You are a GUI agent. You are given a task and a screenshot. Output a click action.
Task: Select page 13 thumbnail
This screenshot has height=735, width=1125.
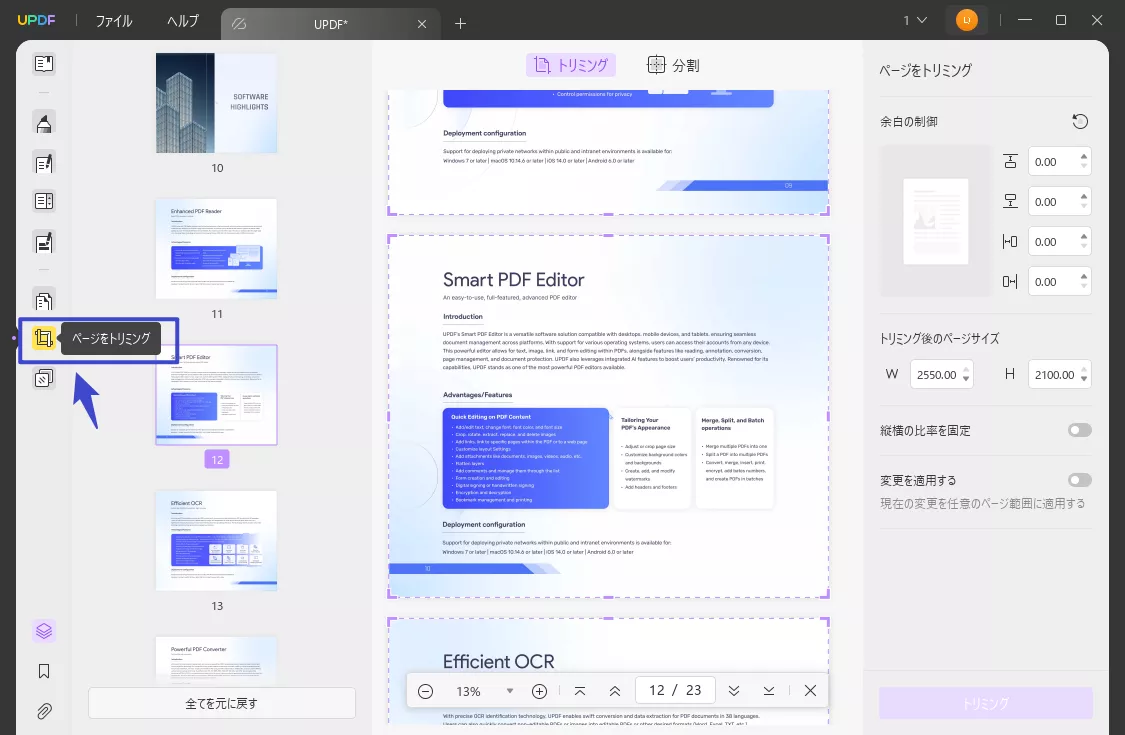pyautogui.click(x=217, y=540)
